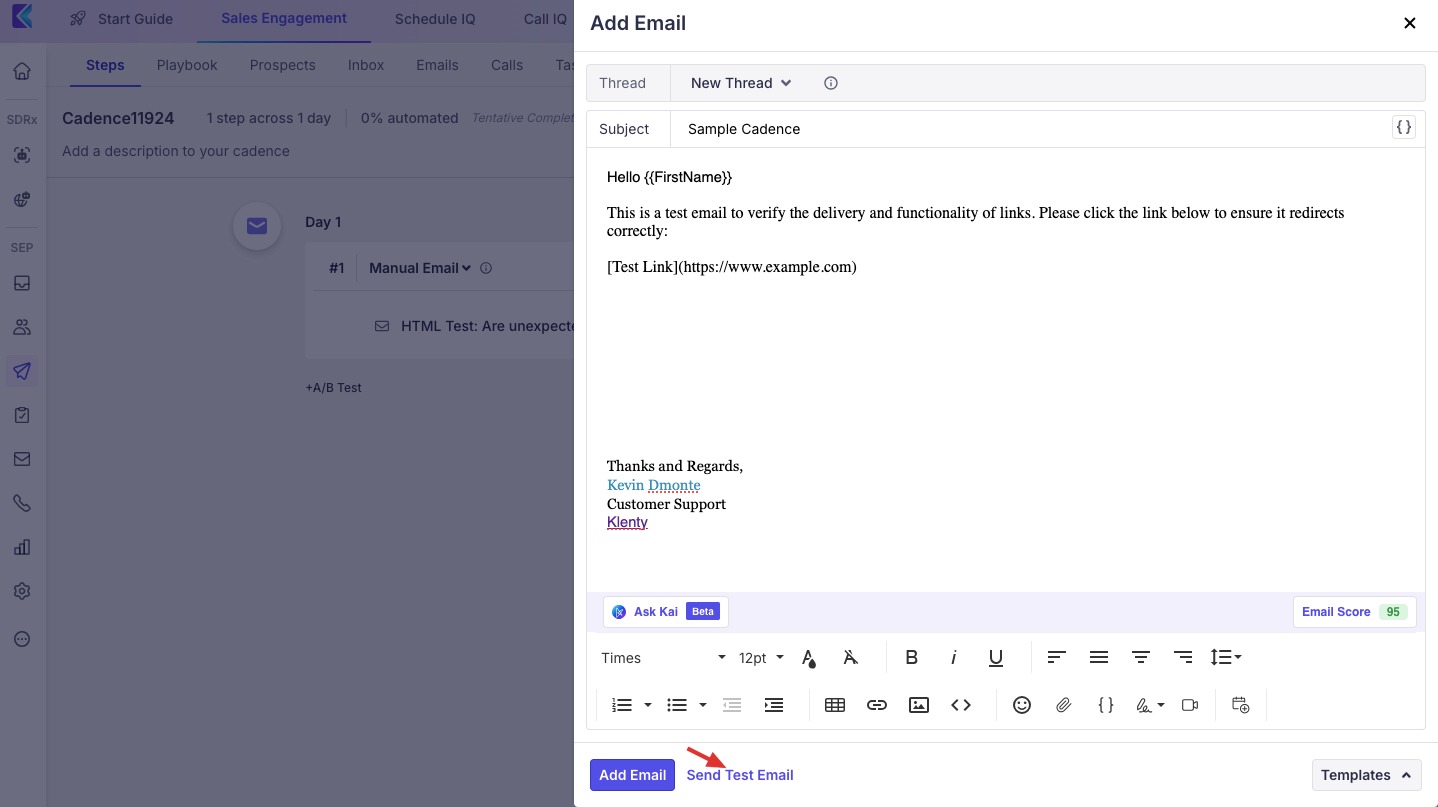Image resolution: width=1438 pixels, height=807 pixels.
Task: Insert a bullet list
Action: pyautogui.click(x=677, y=705)
